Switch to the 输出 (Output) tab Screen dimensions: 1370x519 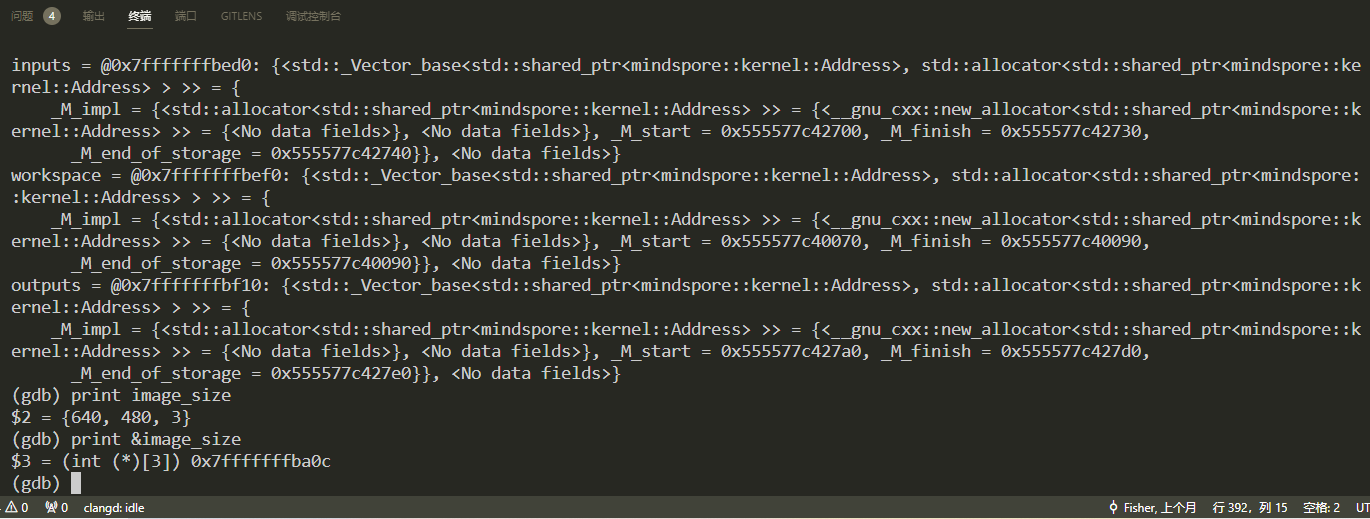pyautogui.click(x=94, y=16)
